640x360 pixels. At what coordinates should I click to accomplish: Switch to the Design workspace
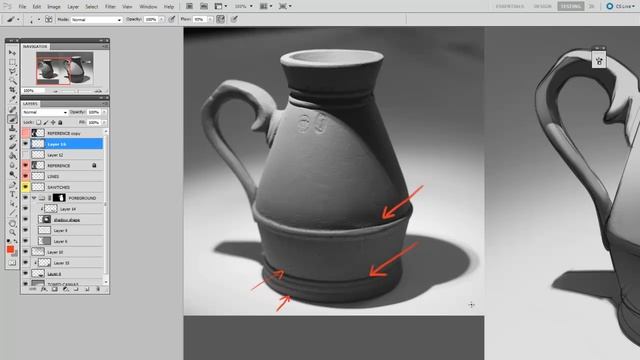[542, 6]
